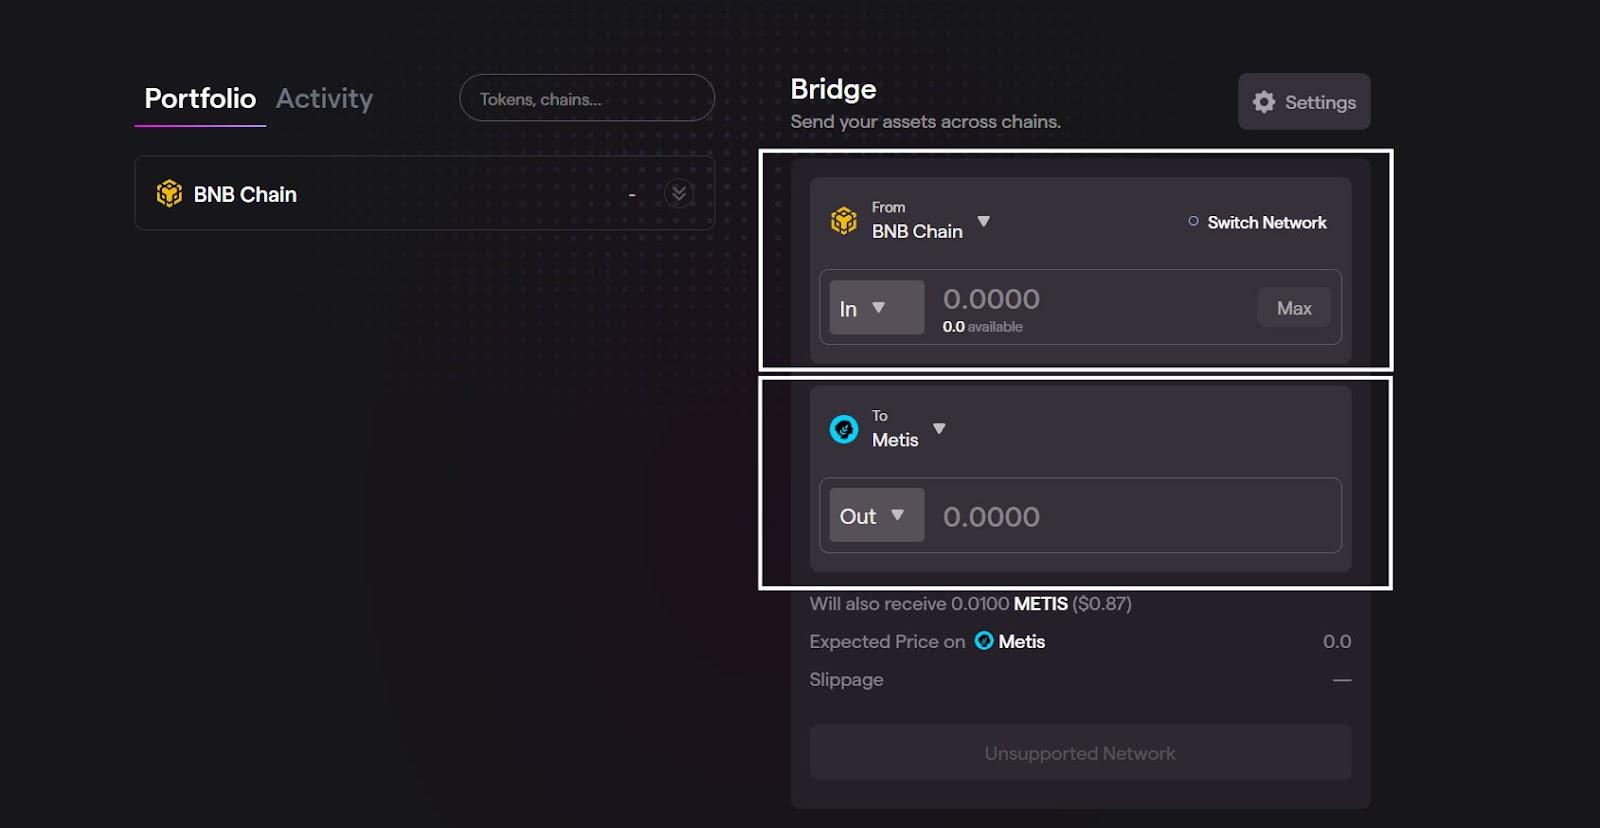The width and height of the screenshot is (1600, 828).
Task: Open the To chain selector dropdown
Action: [x=939, y=429]
